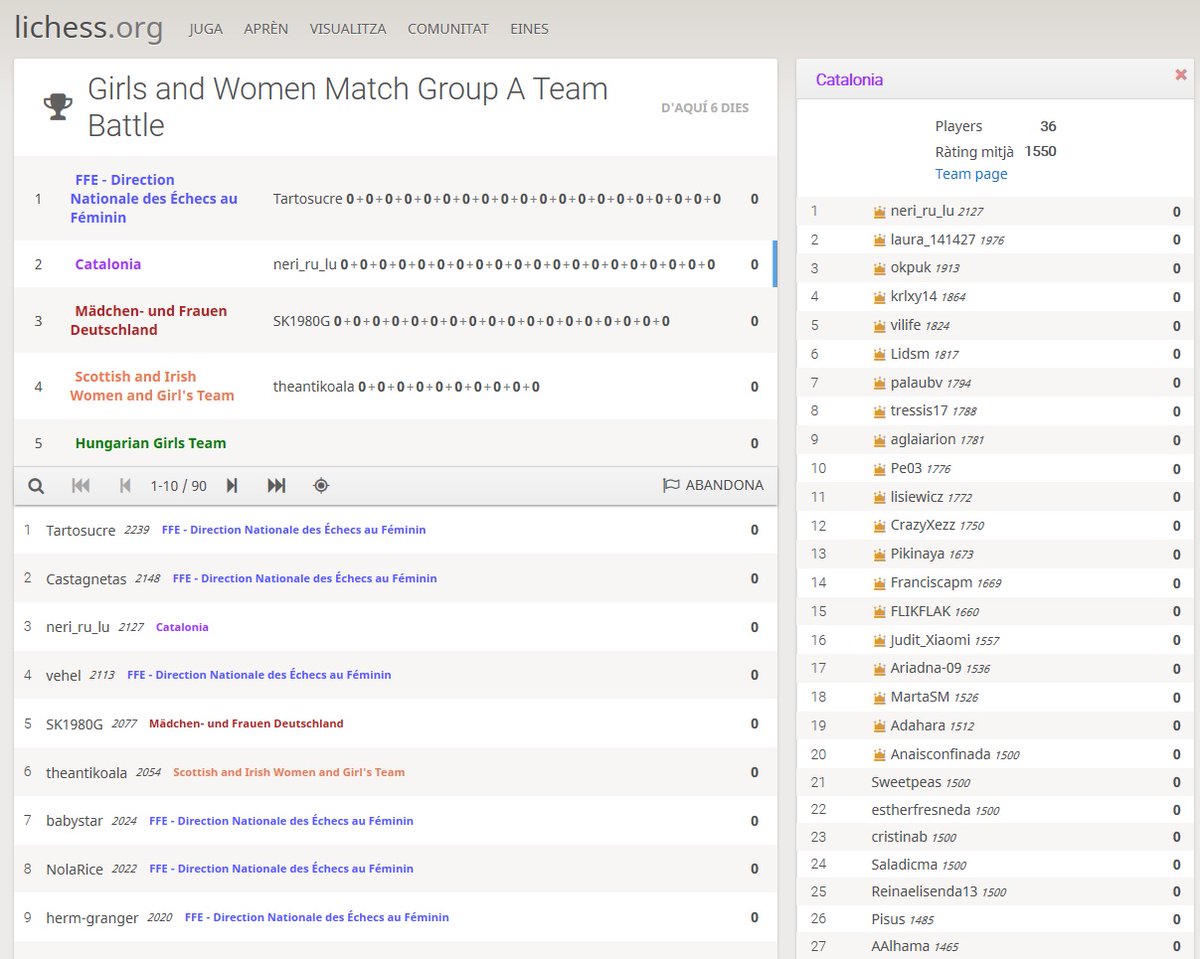The image size is (1200, 959).
Task: Select Hungarian Girls Team row
Action: [x=395, y=443]
